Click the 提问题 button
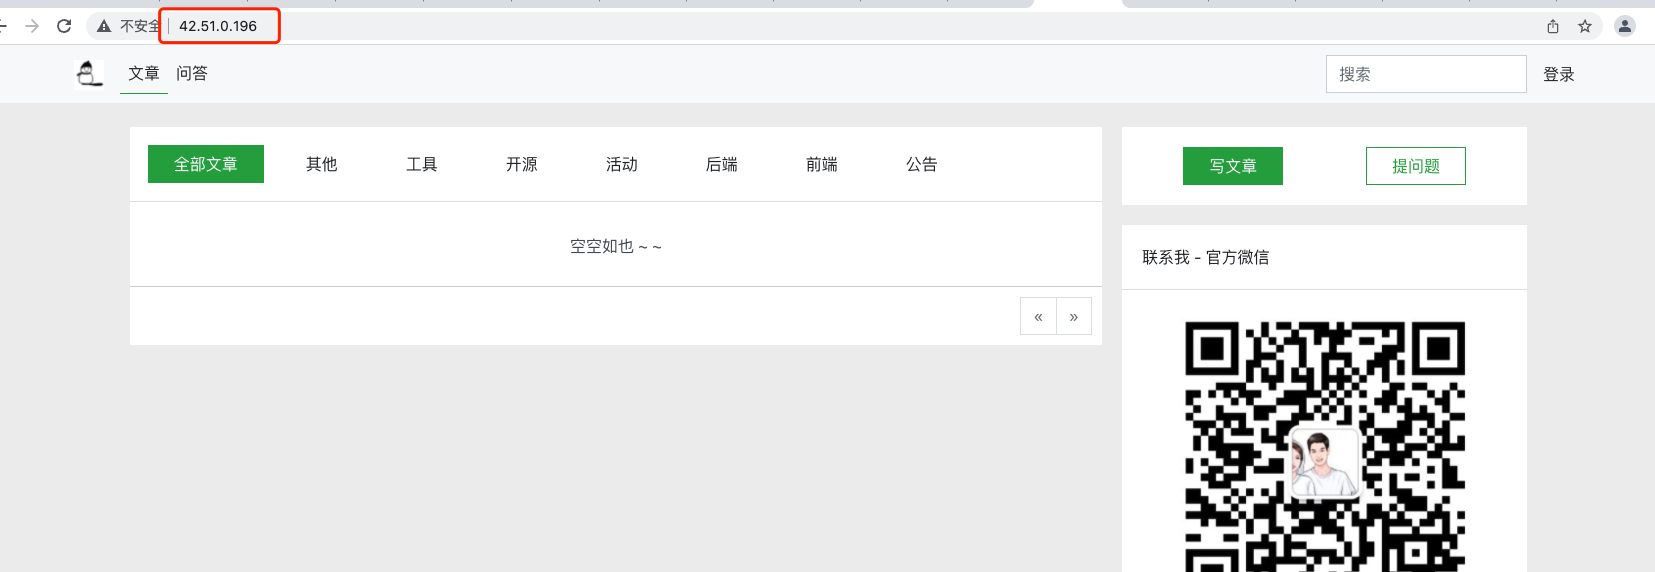 (1416, 166)
